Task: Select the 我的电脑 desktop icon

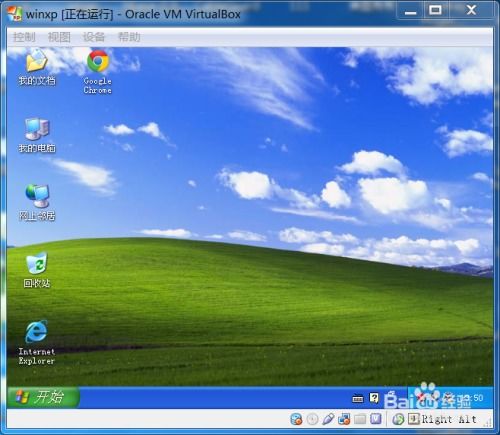Action: click(37, 135)
